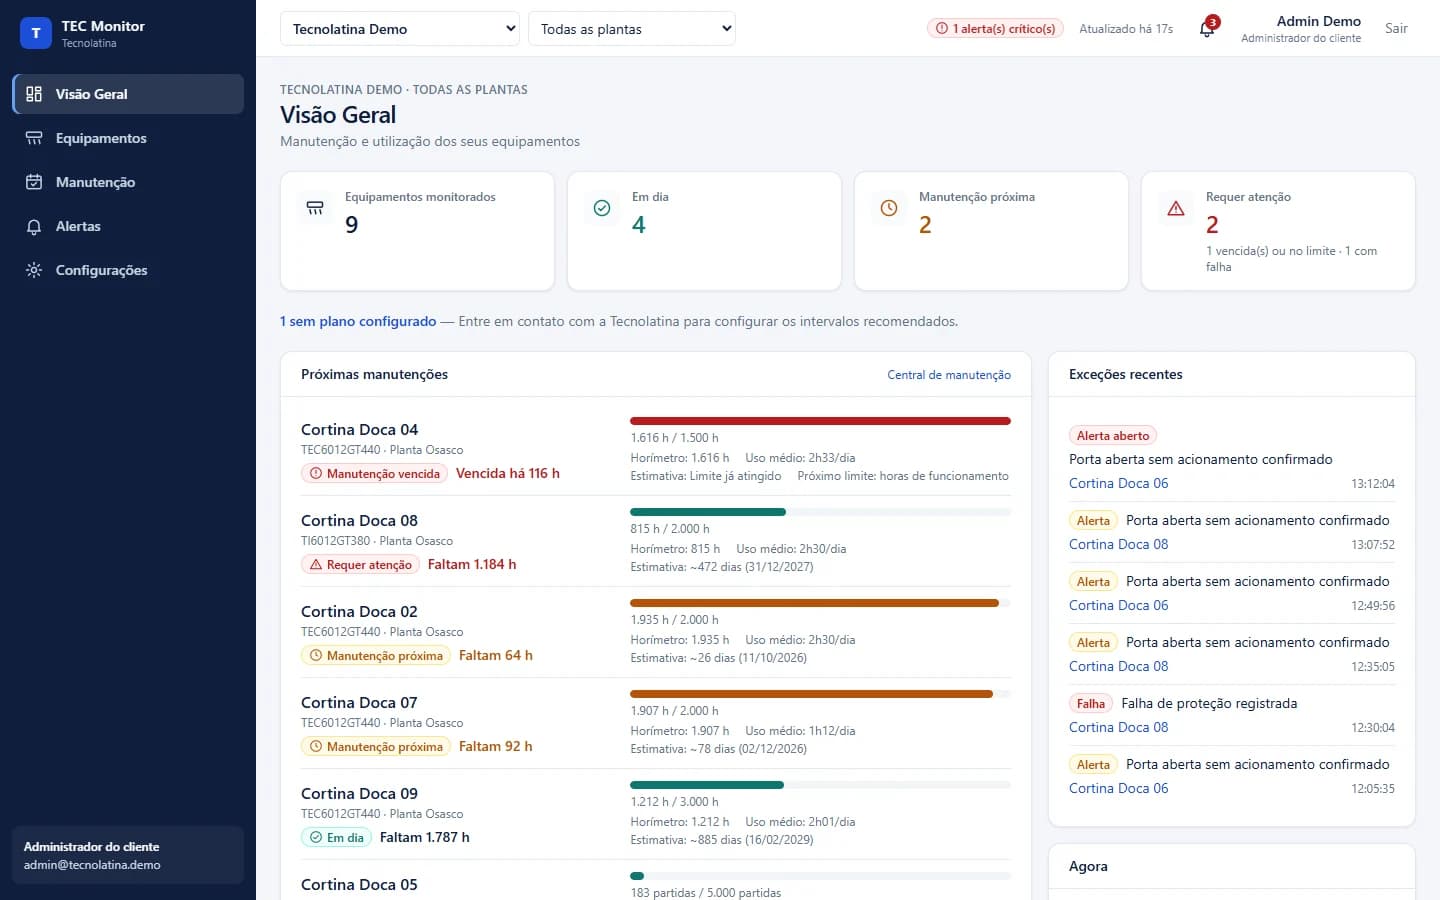The width and height of the screenshot is (1440, 900).
Task: Click the orange progress bar of Cortina Doca 02
Action: [x=814, y=603]
